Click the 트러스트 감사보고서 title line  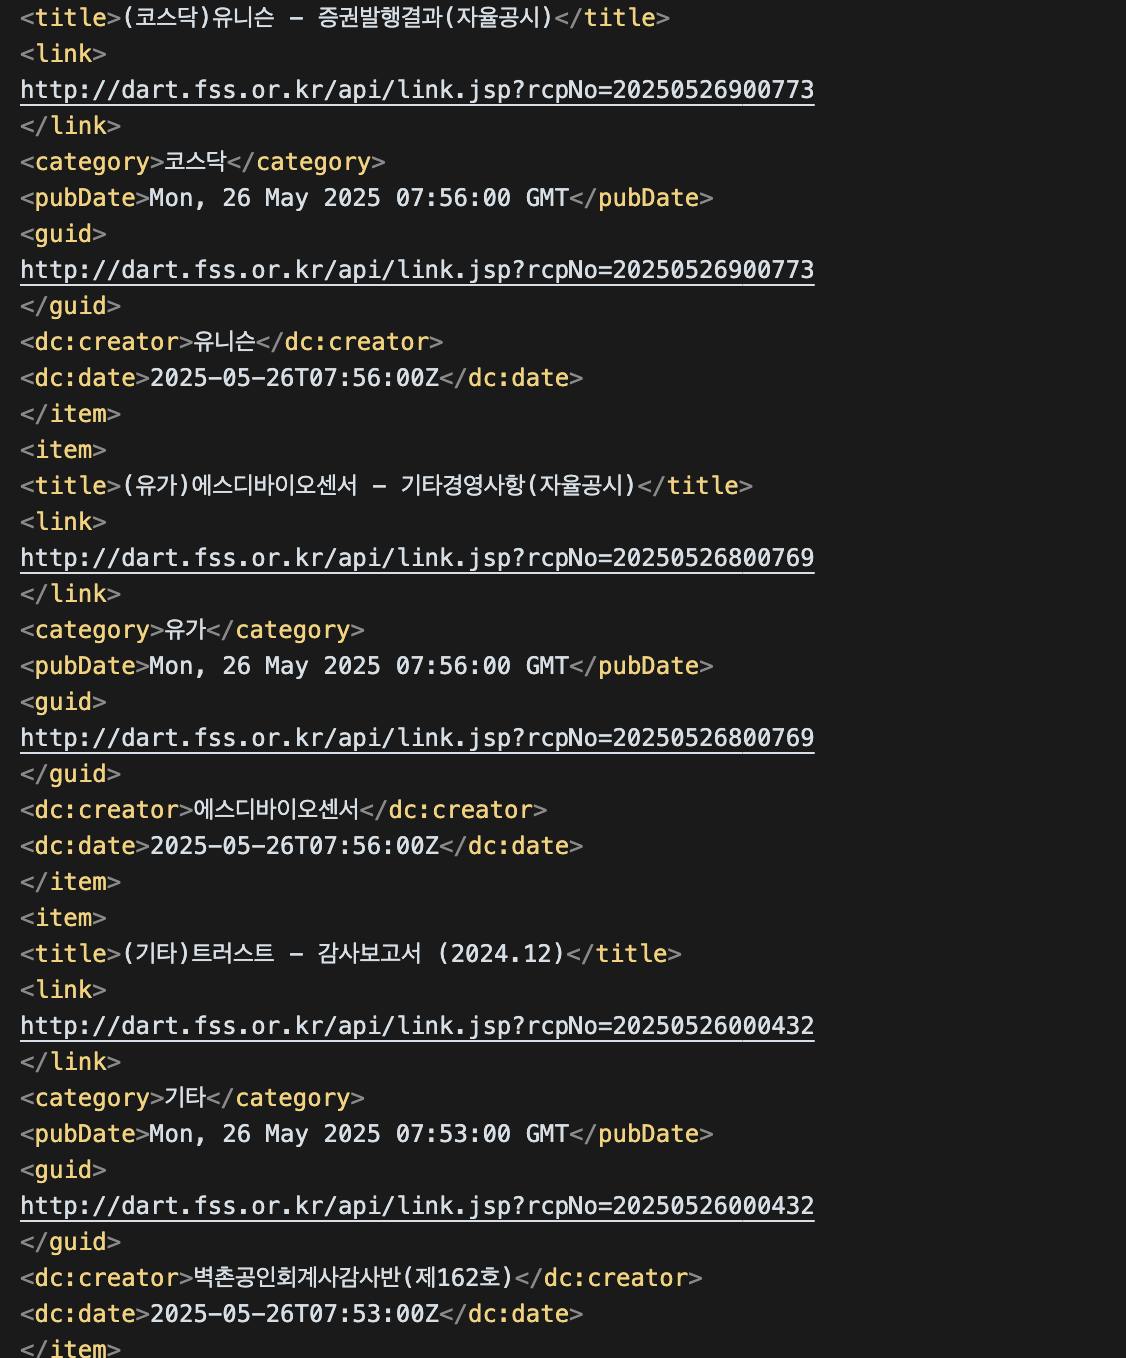[x=343, y=954]
